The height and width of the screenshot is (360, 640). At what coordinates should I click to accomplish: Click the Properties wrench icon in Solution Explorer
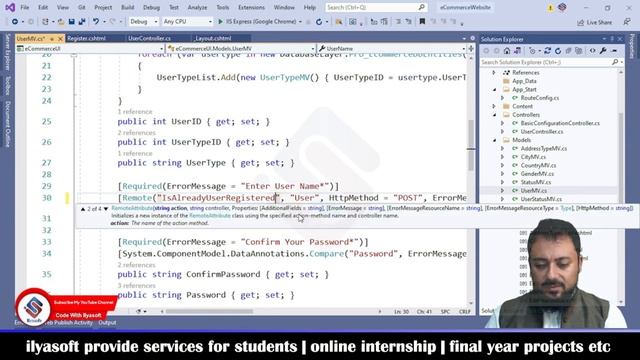pyautogui.click(x=603, y=51)
